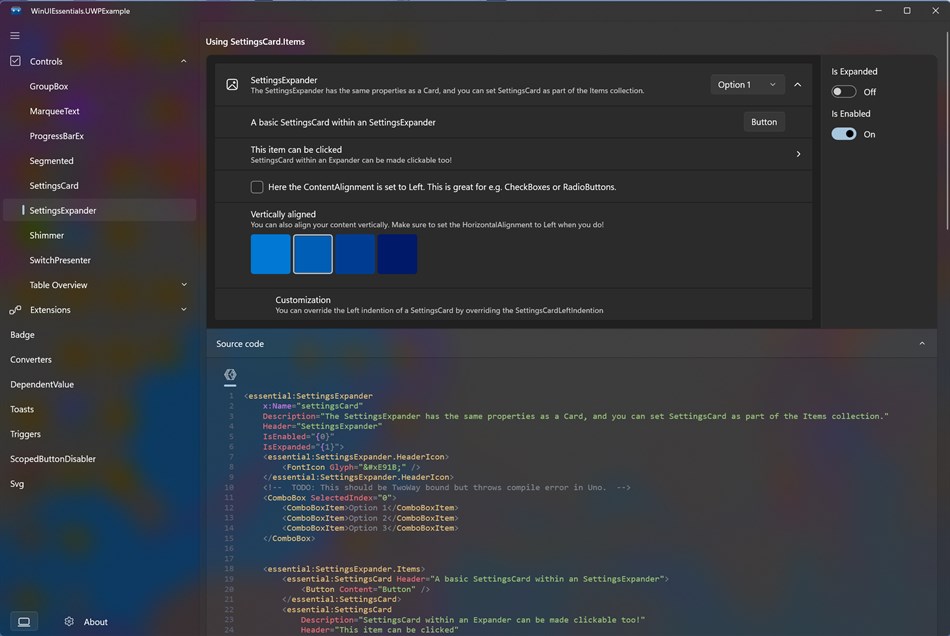The width and height of the screenshot is (950, 636).
Task: Select the lightest blue swatch
Action: [270, 254]
